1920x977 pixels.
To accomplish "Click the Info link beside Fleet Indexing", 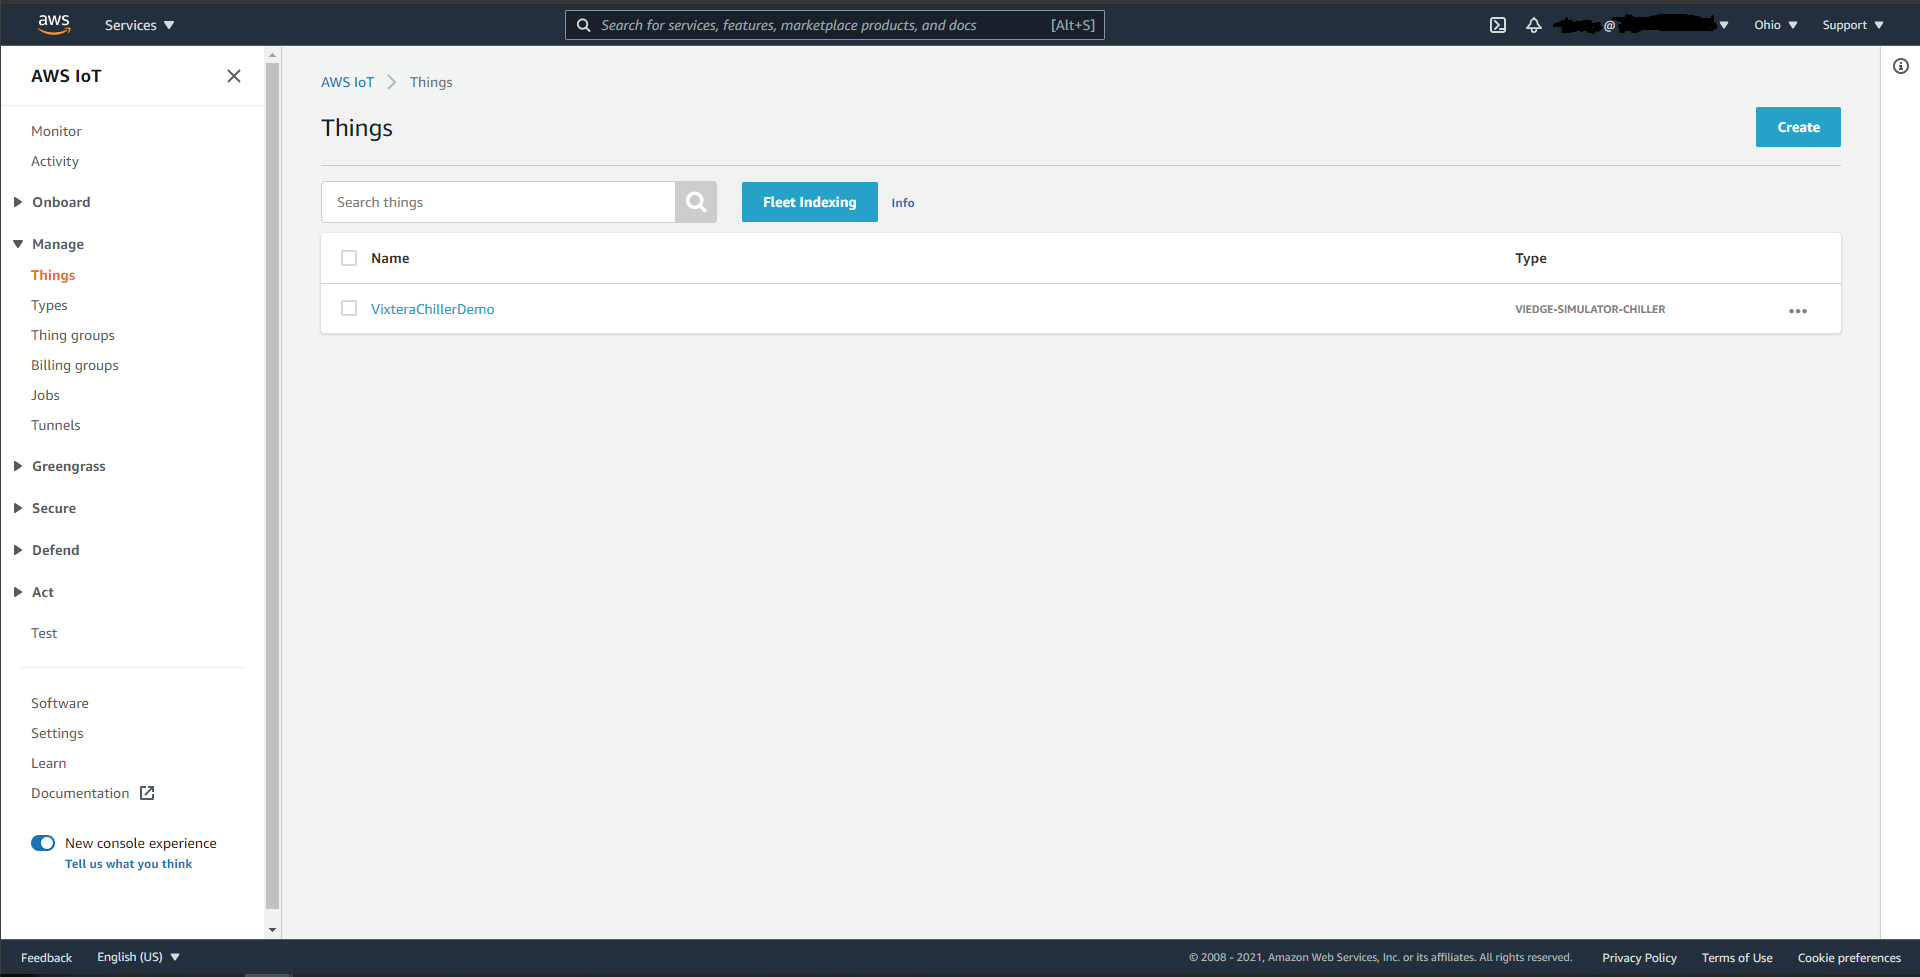I will [903, 203].
